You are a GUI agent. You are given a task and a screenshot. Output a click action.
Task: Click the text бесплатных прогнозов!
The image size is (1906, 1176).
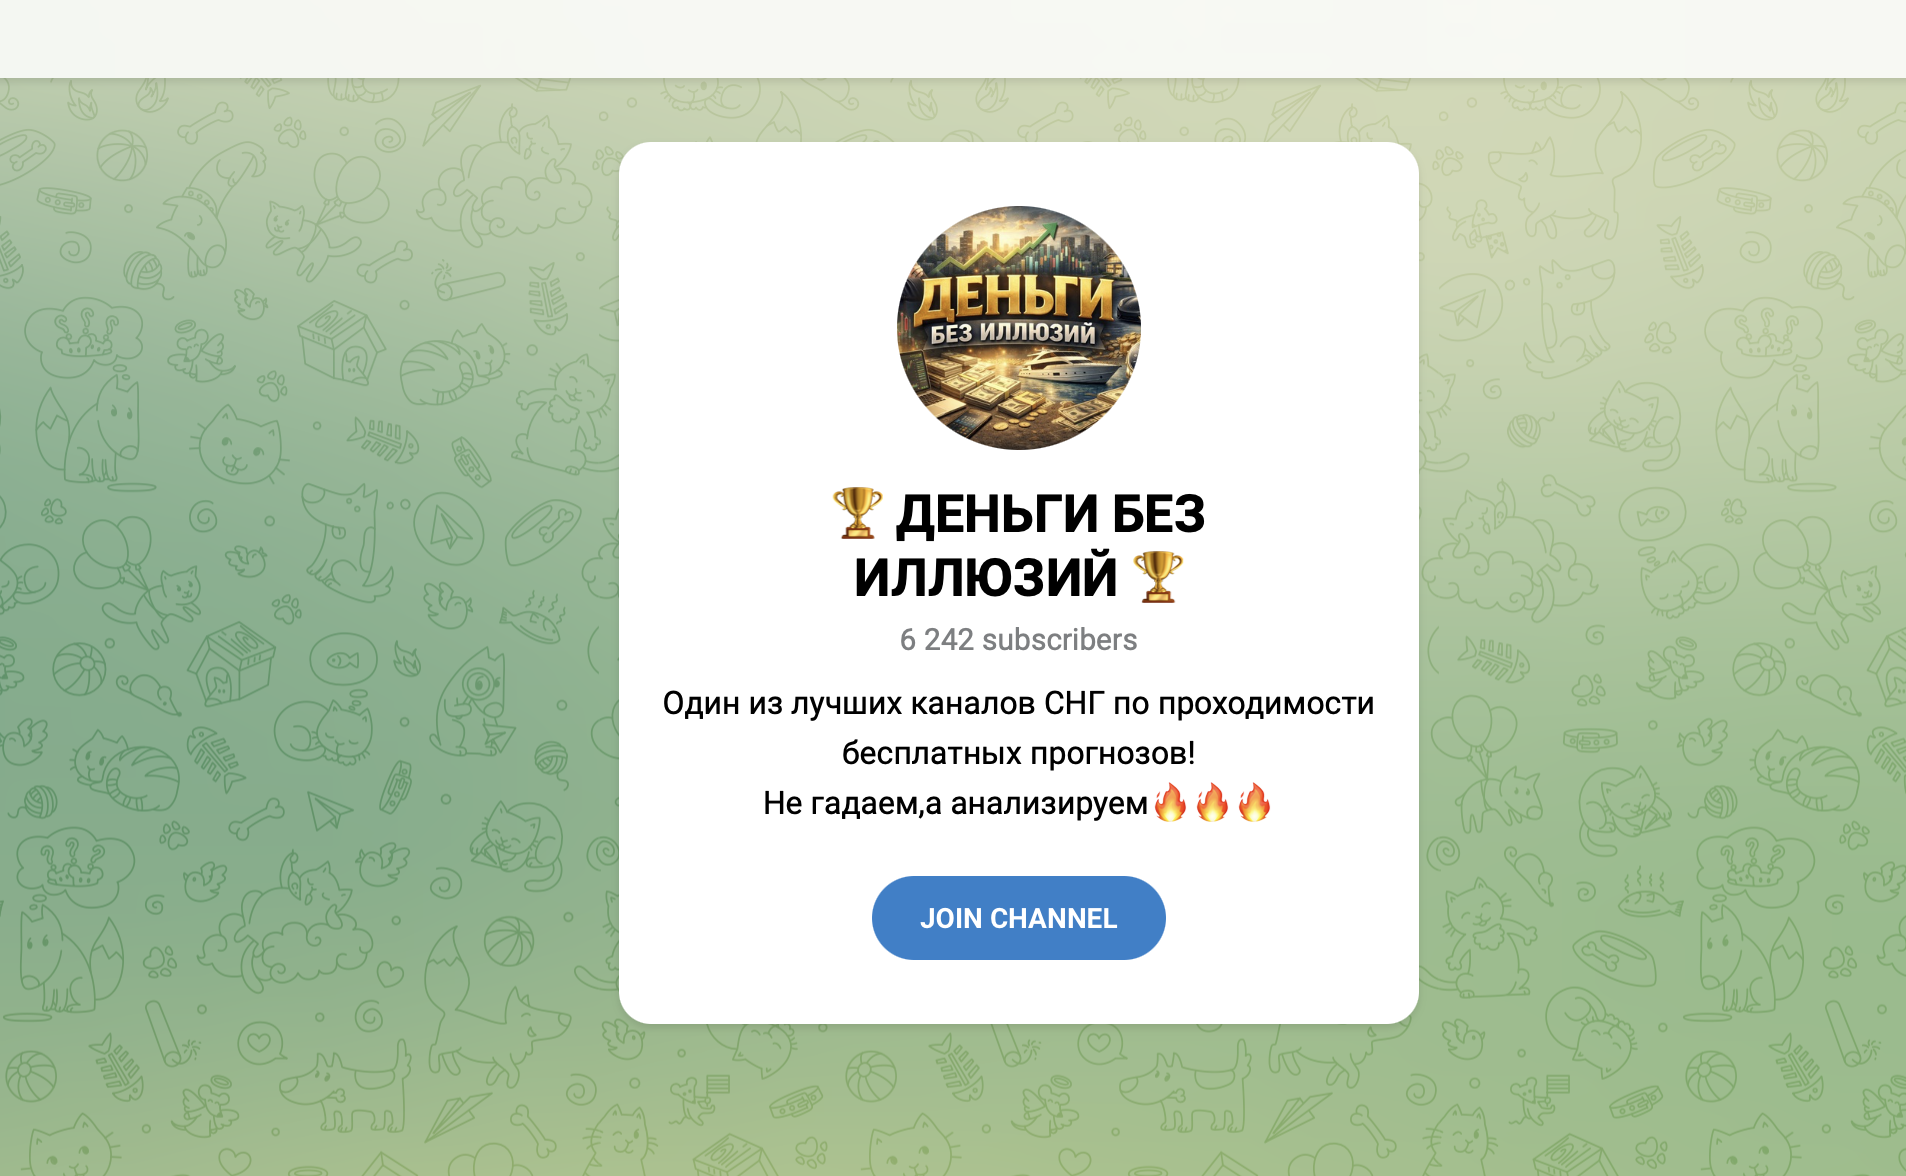click(x=1018, y=753)
